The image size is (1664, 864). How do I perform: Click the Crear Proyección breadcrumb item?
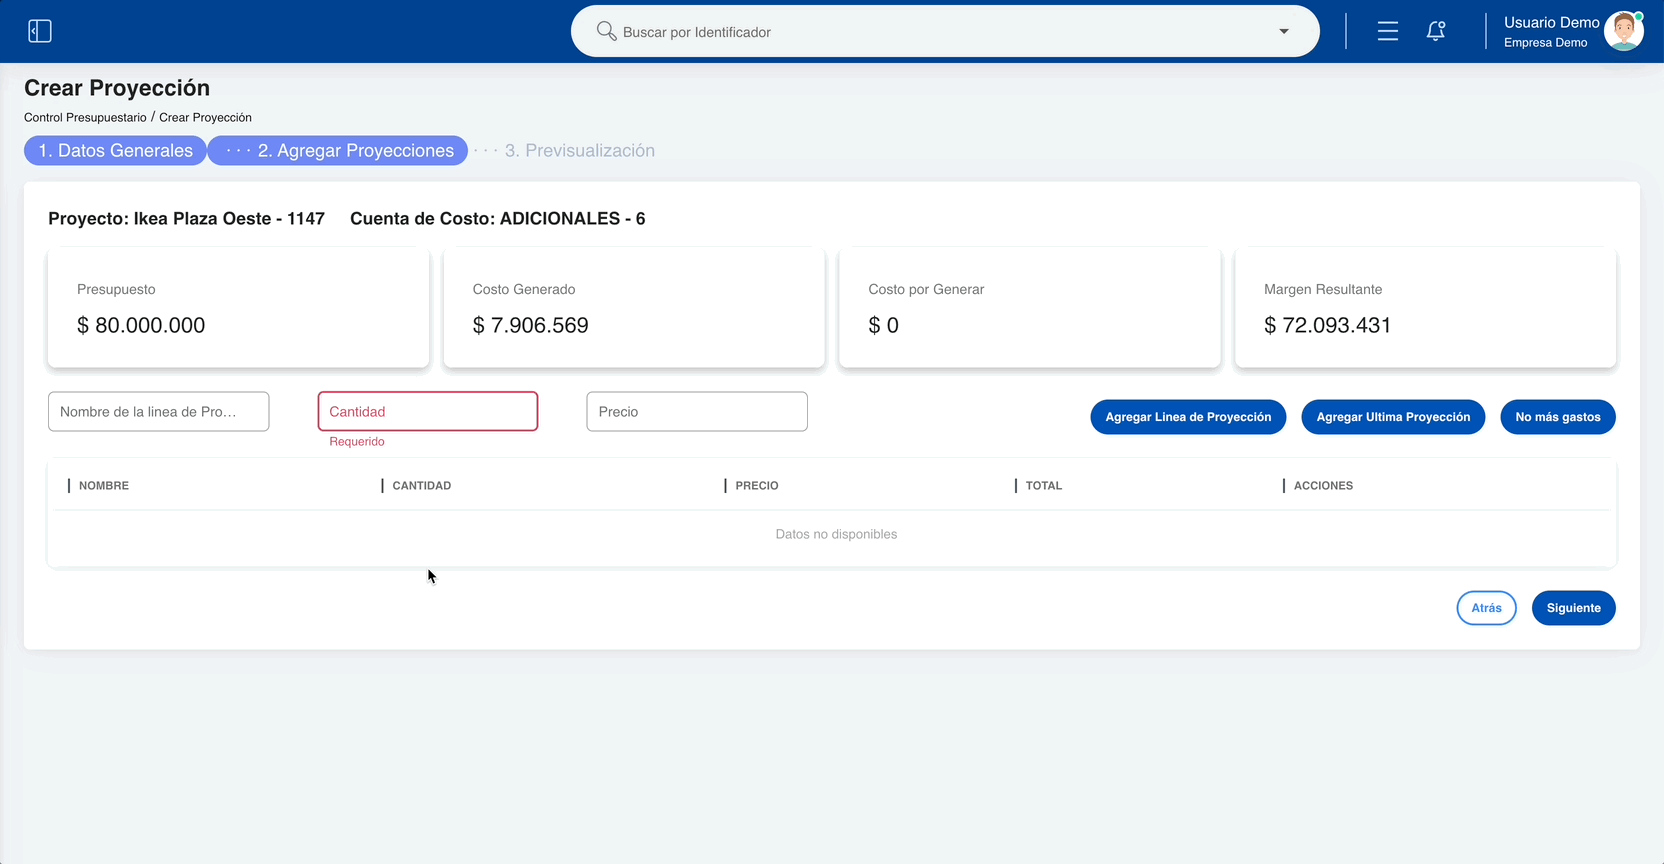[205, 117]
